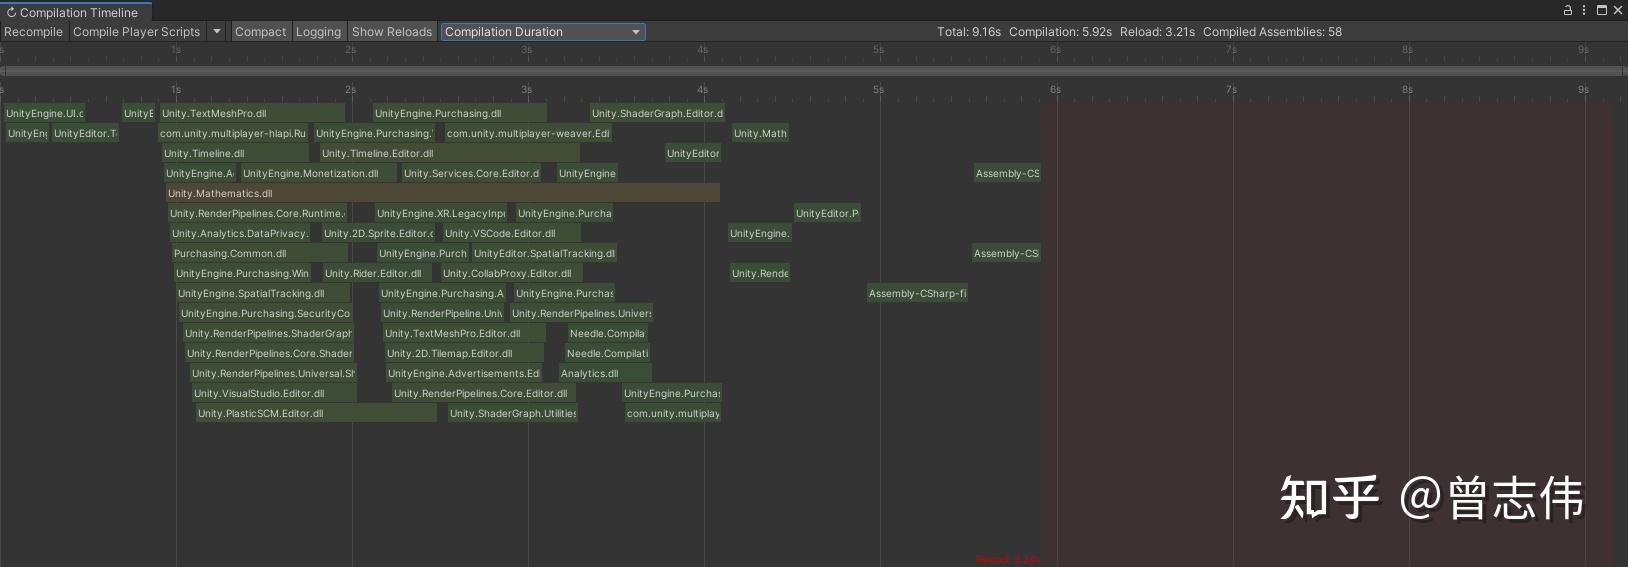Toggle the Logging option

[318, 32]
